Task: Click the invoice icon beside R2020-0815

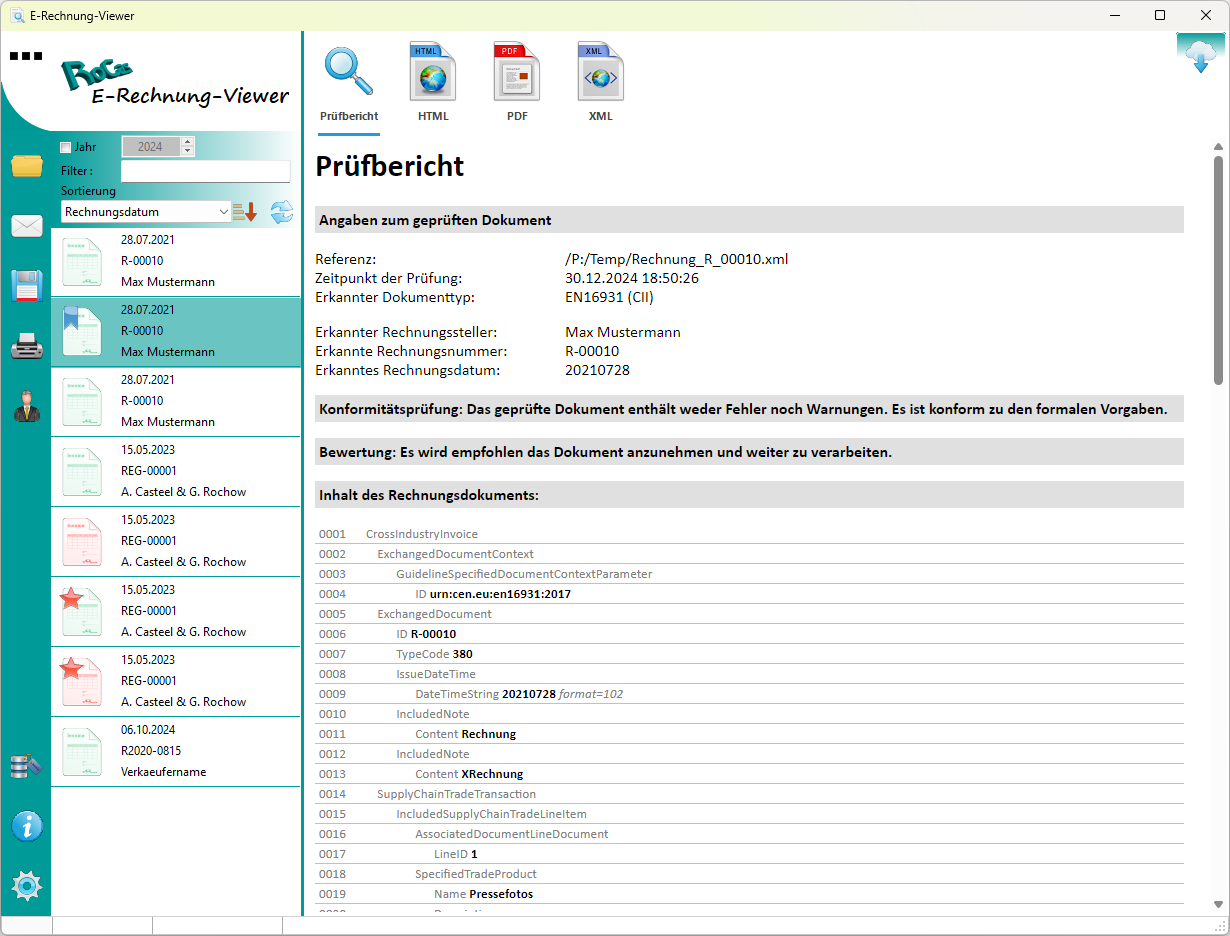Action: [x=82, y=752]
